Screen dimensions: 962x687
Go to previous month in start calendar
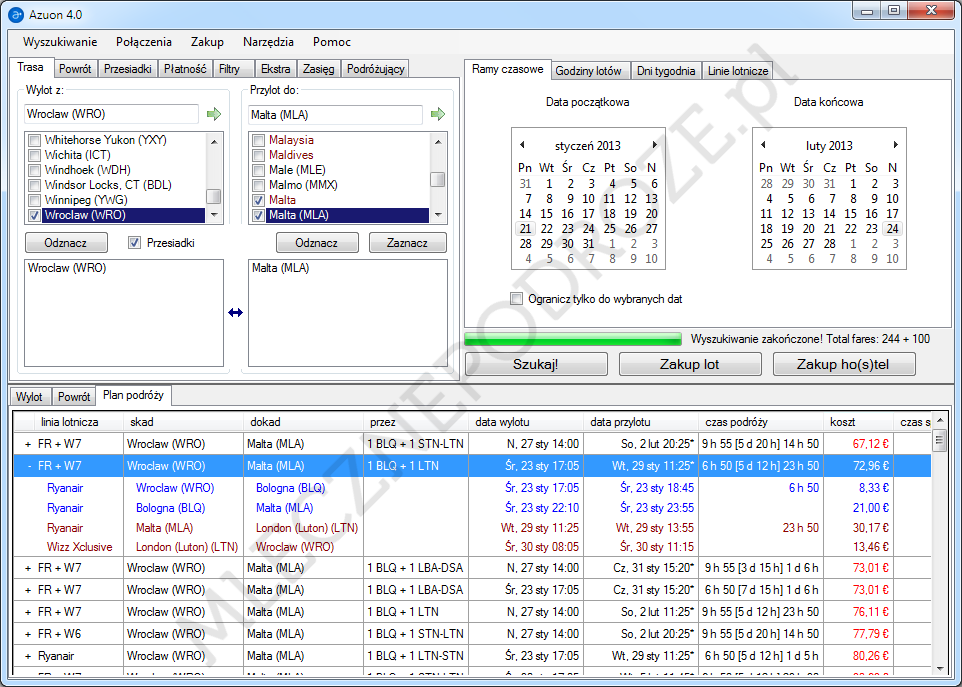pos(522,146)
